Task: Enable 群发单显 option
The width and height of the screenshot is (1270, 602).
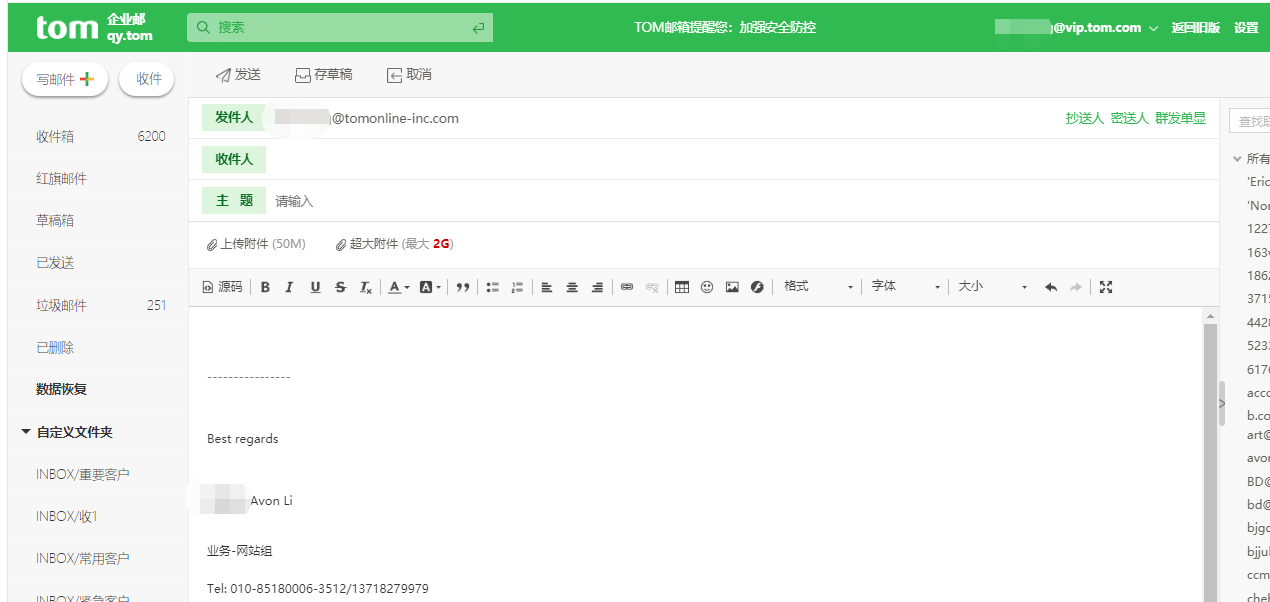Action: point(1180,118)
